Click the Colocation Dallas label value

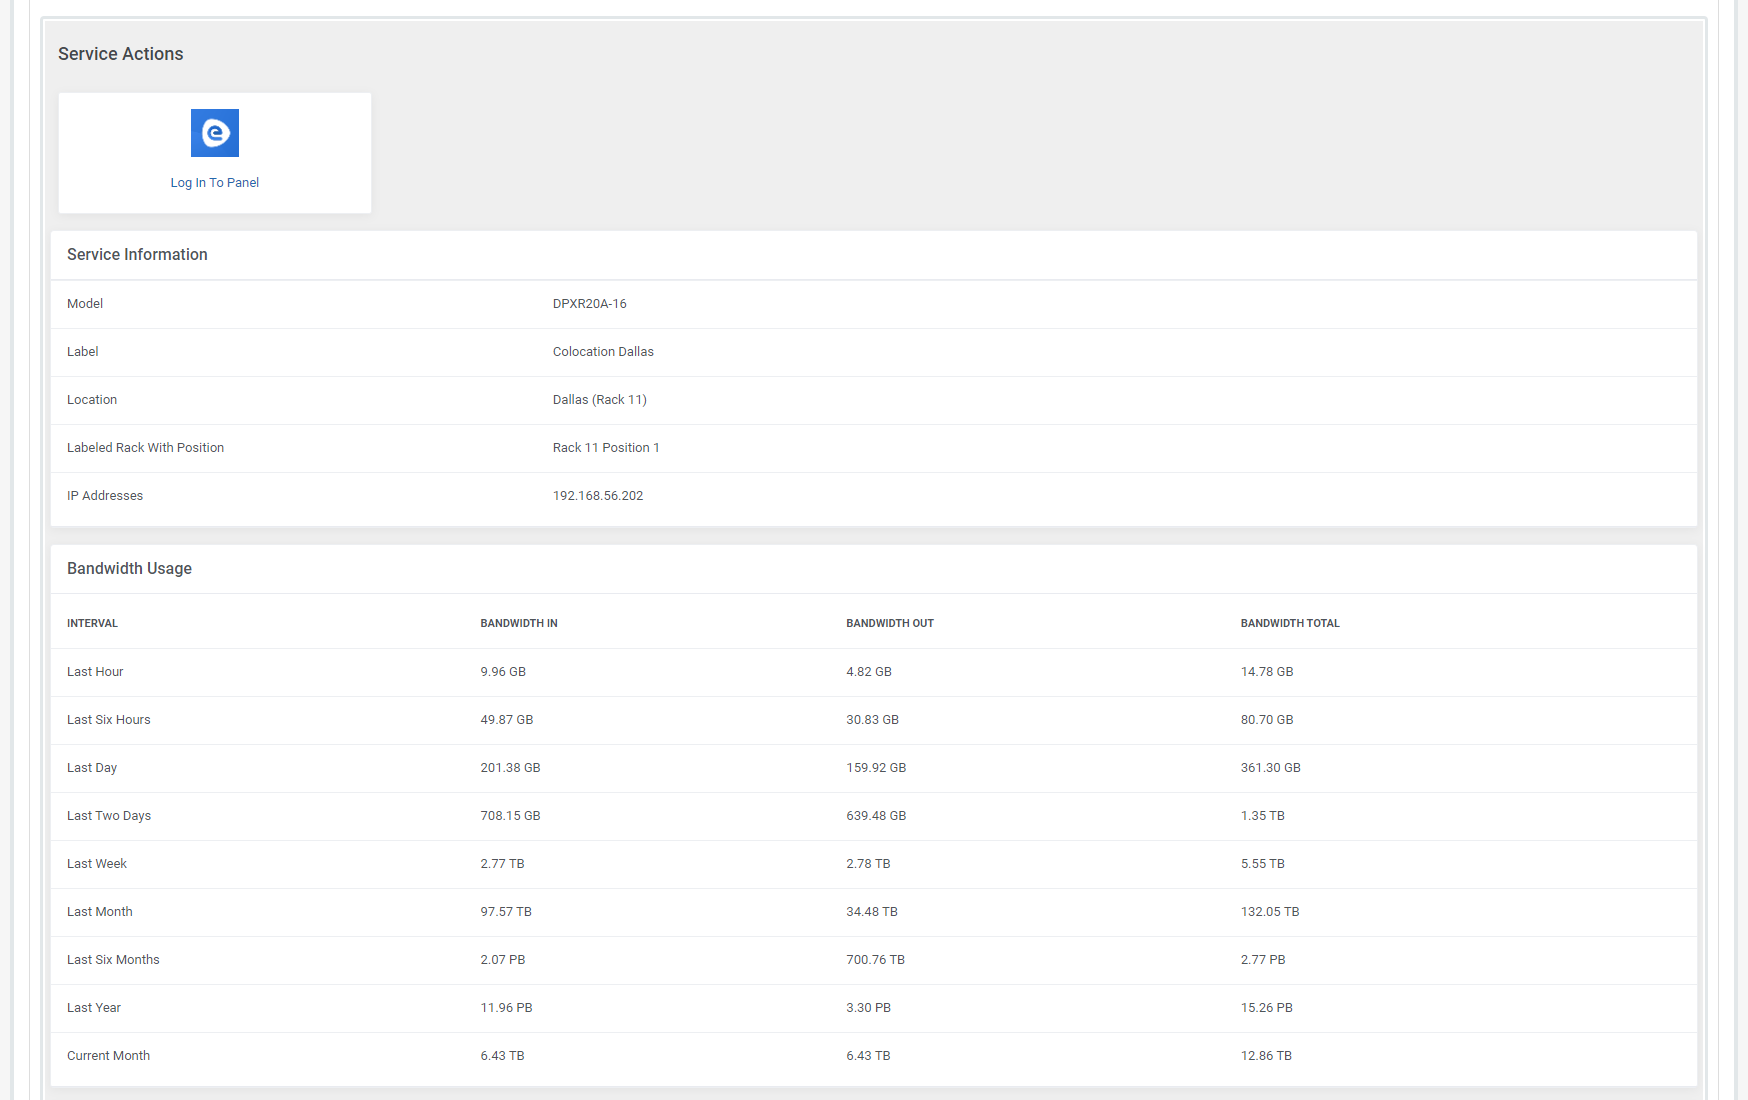click(x=603, y=352)
